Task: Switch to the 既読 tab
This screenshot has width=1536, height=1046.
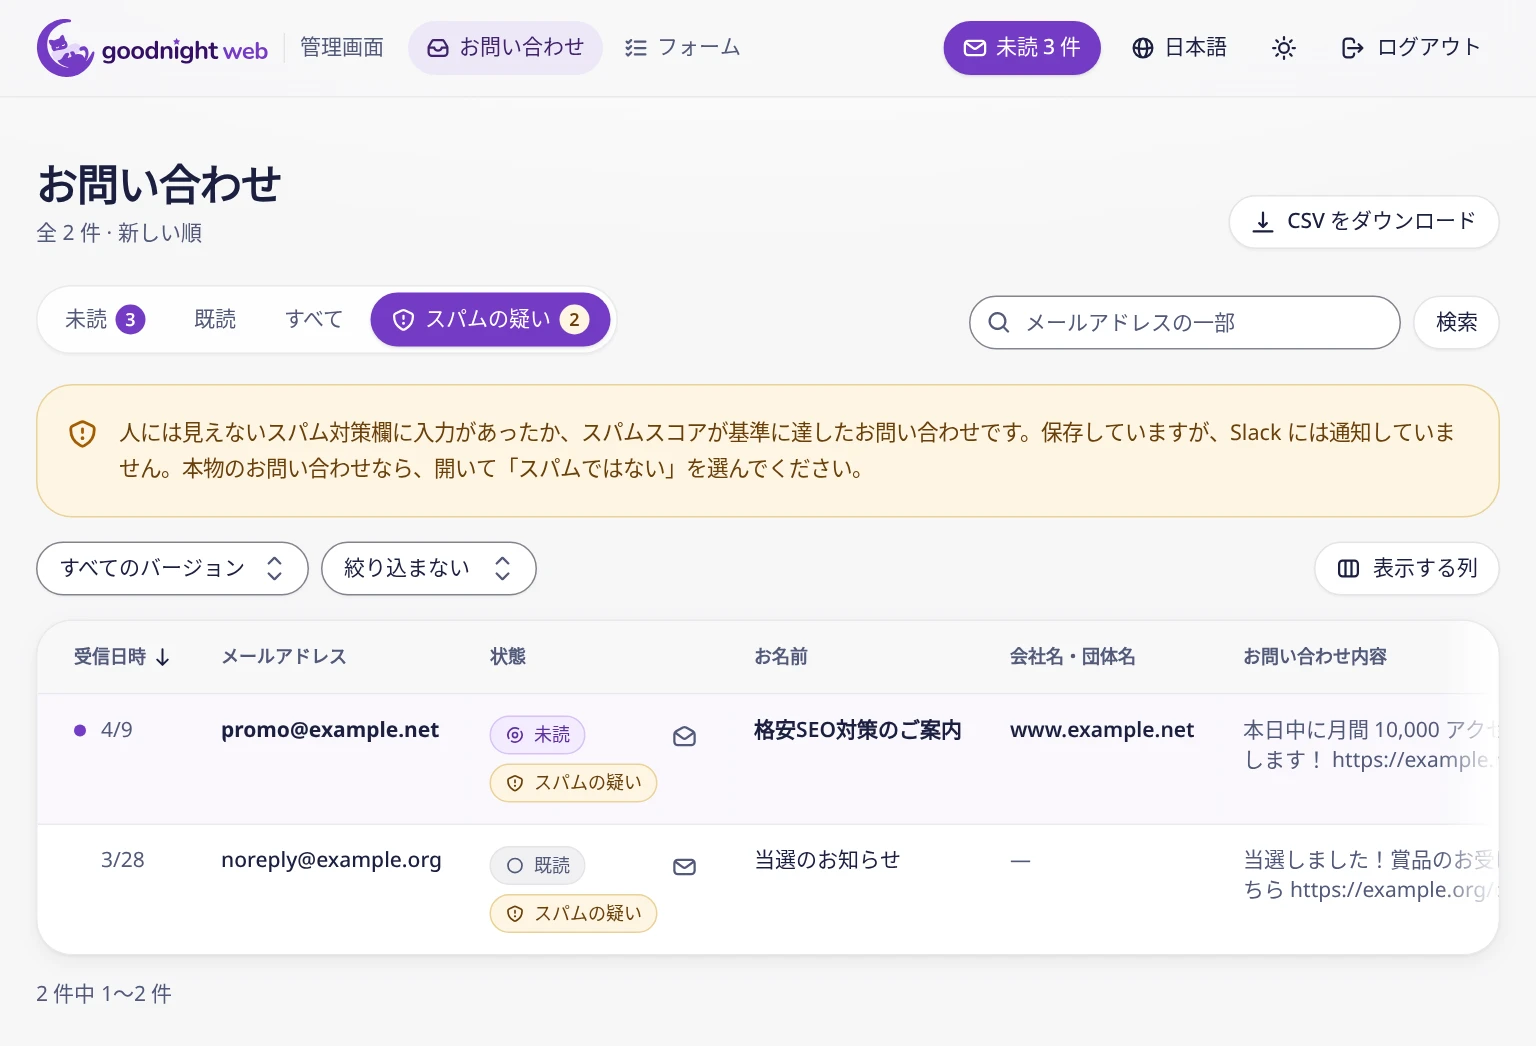Action: [215, 319]
